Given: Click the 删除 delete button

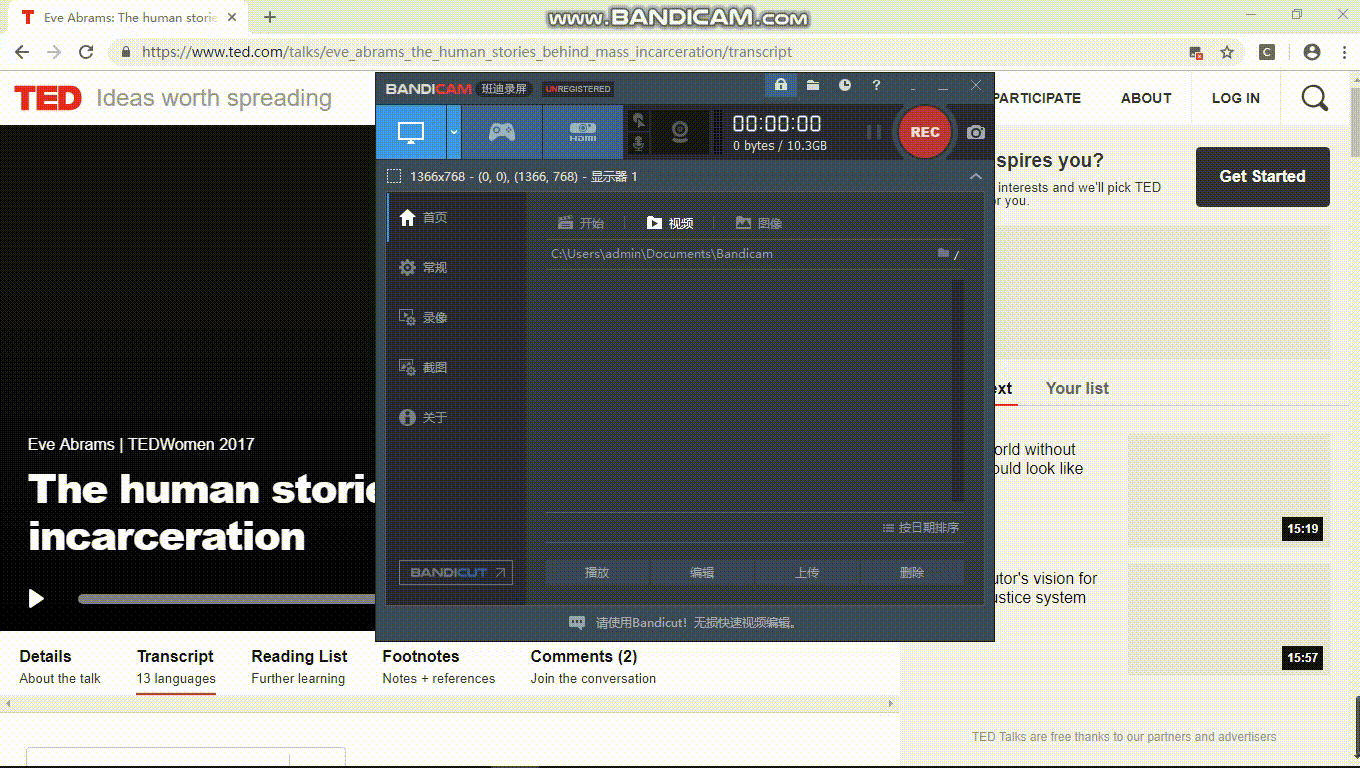Looking at the screenshot, I should tap(912, 573).
